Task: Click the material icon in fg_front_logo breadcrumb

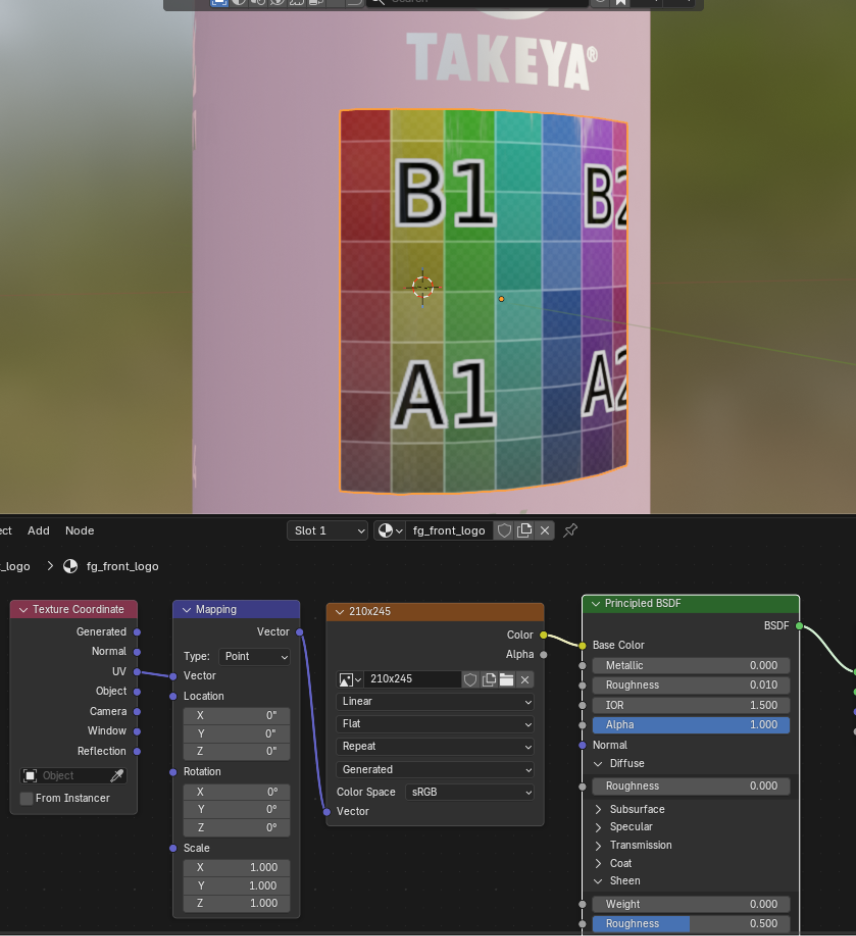Action: (70, 566)
